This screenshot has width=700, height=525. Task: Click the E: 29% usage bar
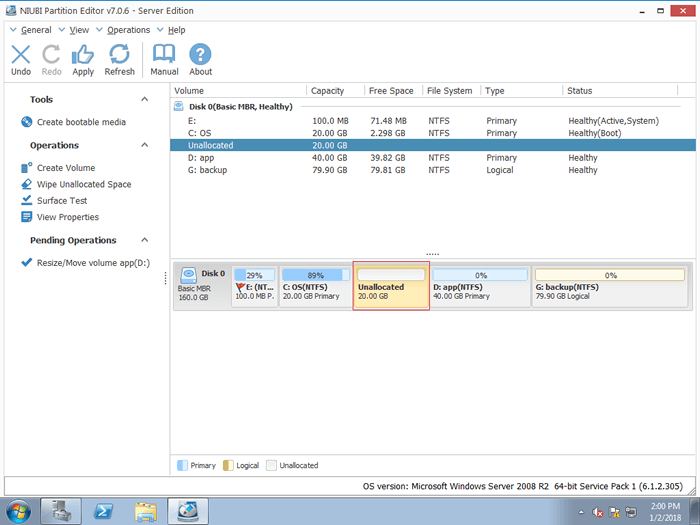click(x=254, y=275)
